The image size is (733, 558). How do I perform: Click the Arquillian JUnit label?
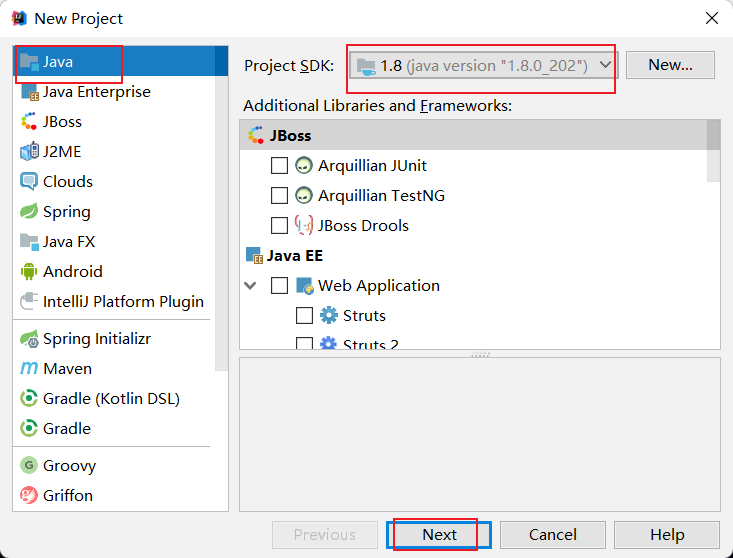(x=372, y=165)
